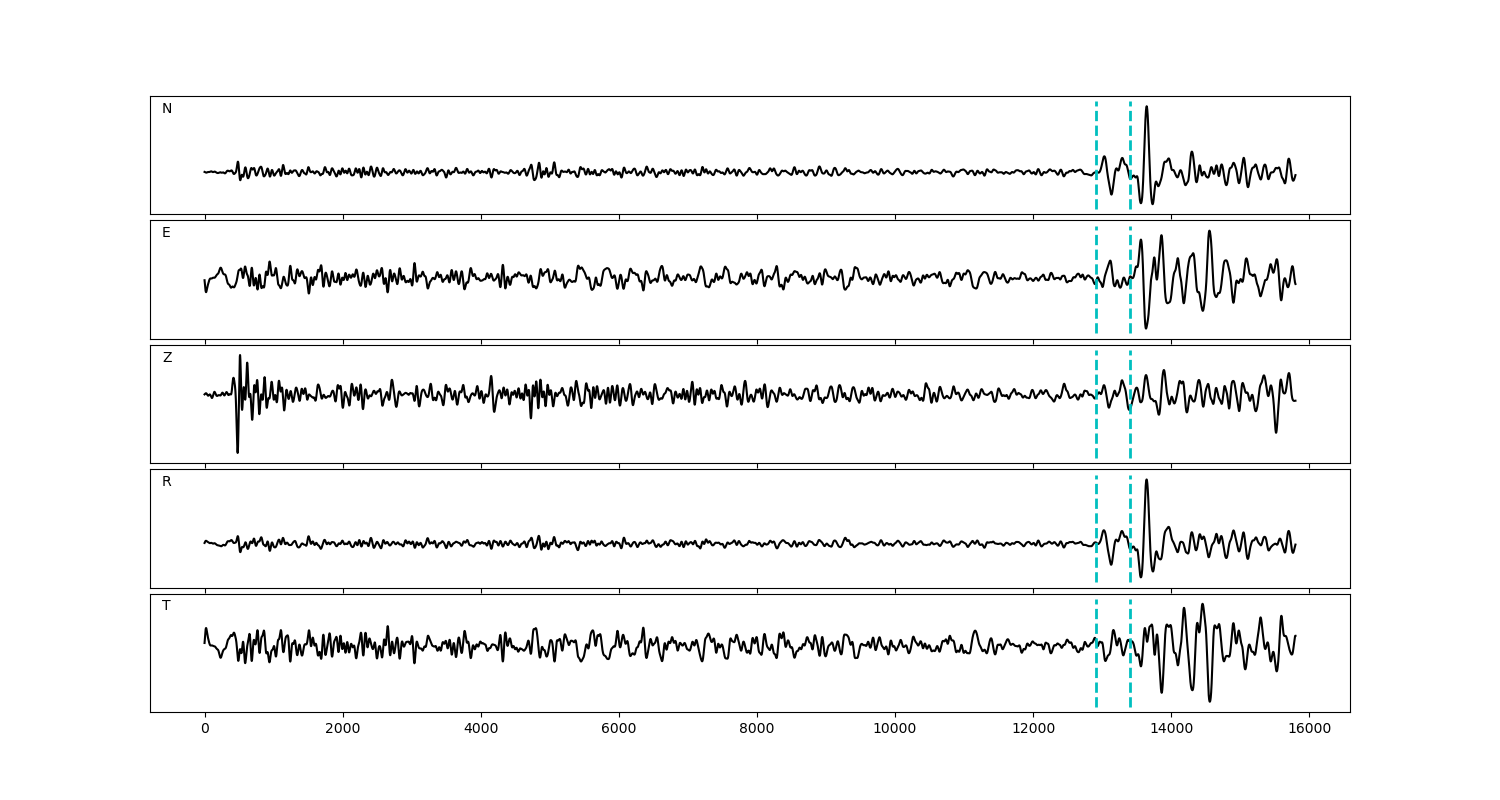Click the tallest peak in the R trace
The height and width of the screenshot is (800, 1500).
point(1146,481)
